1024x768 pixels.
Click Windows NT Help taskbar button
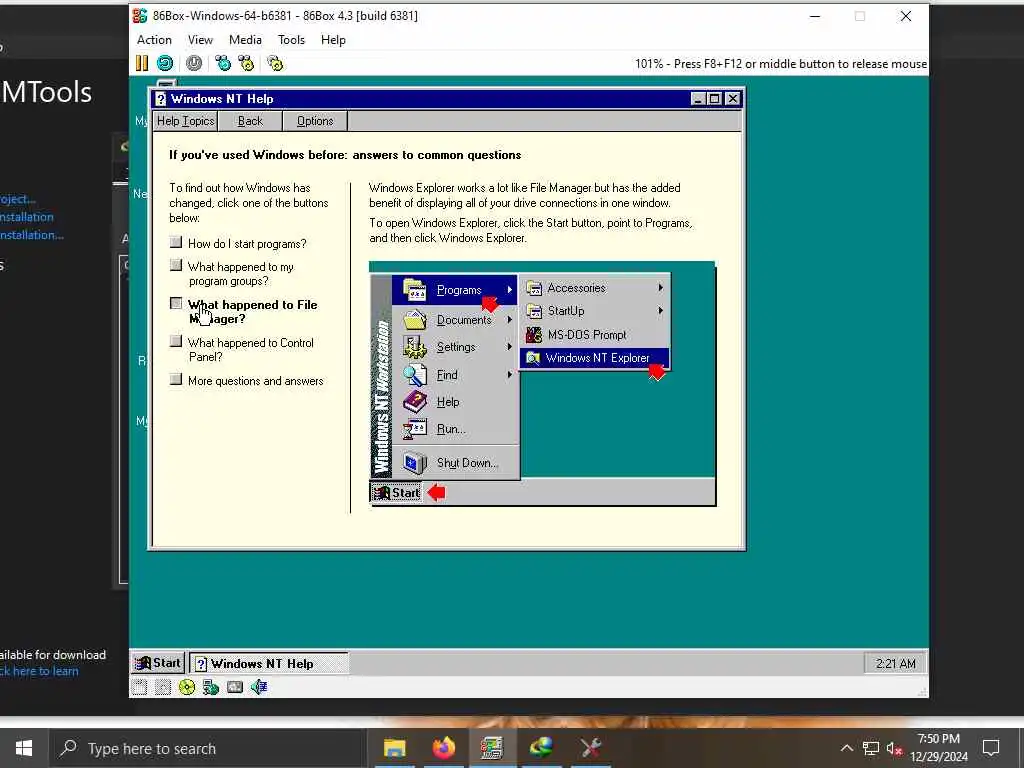(x=269, y=664)
